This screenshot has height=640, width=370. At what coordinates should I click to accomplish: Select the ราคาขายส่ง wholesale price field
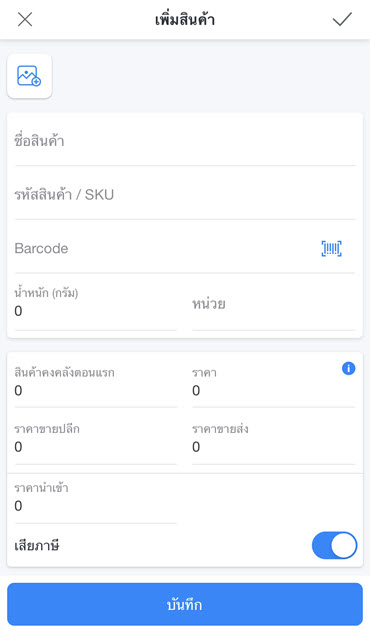[x=273, y=439]
